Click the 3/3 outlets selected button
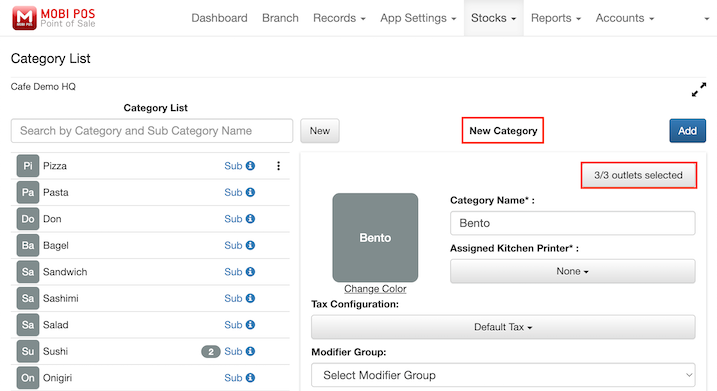This screenshot has height=391, width=717. (x=638, y=175)
